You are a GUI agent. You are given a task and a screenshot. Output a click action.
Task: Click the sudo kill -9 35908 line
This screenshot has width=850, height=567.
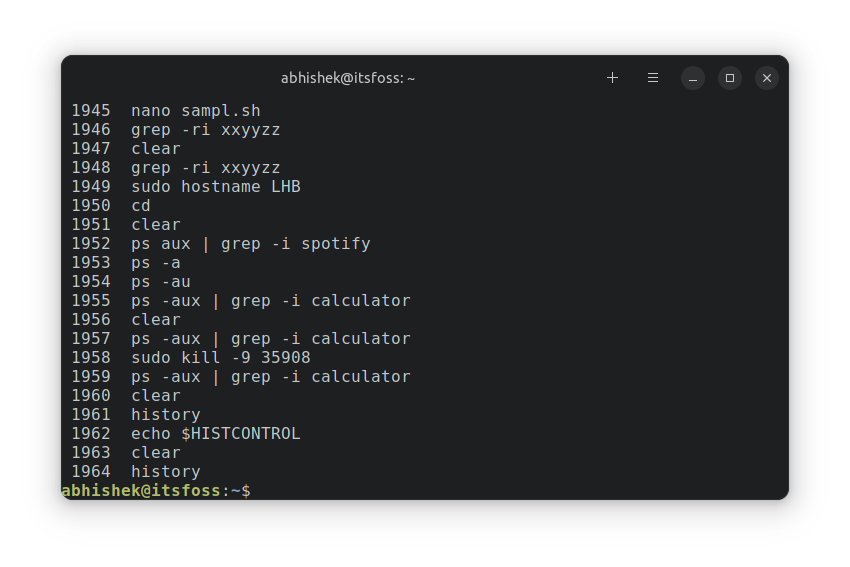point(191,357)
